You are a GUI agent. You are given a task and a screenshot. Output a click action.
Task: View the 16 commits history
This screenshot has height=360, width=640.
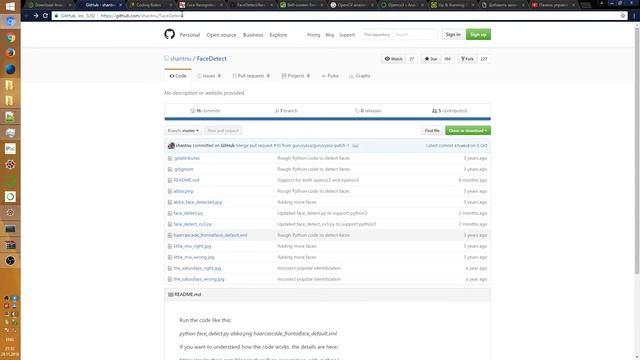[205, 111]
